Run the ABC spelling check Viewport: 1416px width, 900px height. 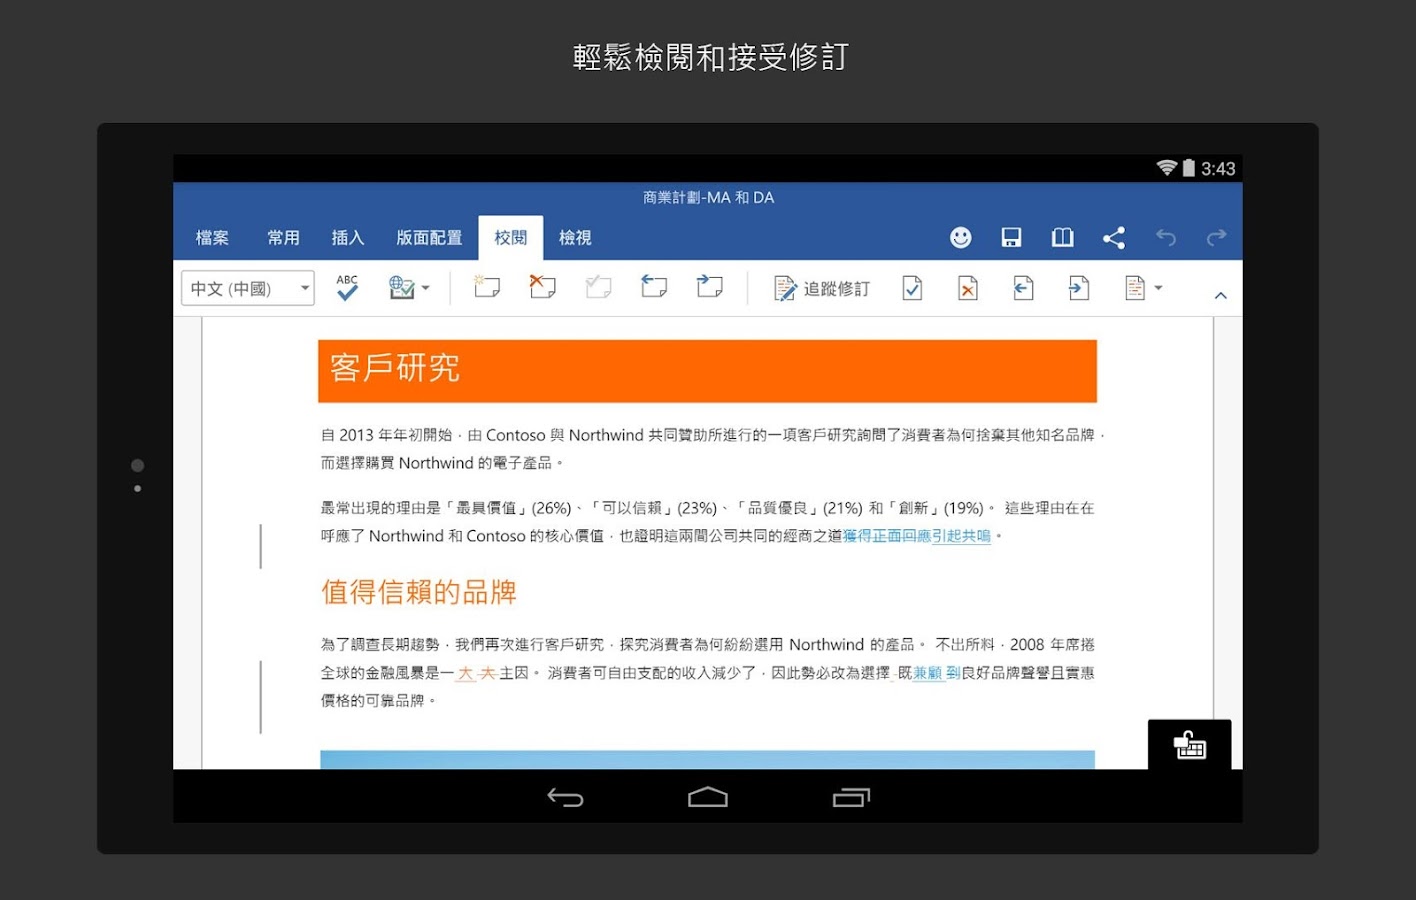coord(346,288)
